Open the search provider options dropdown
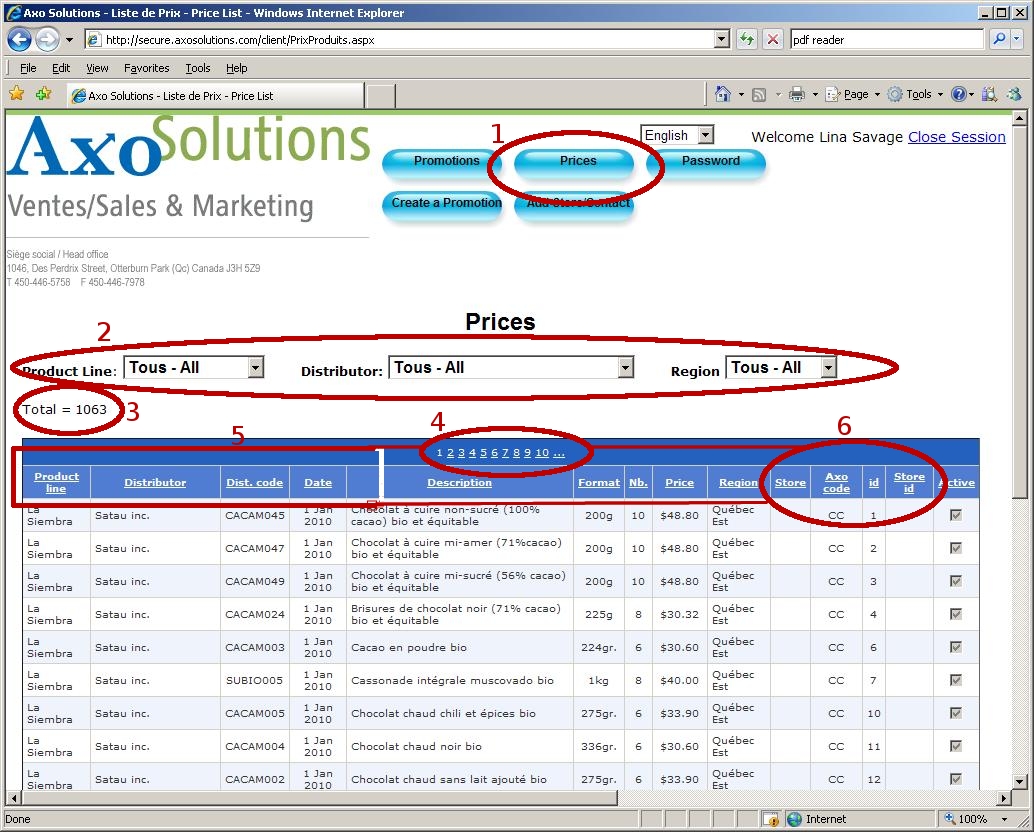Image resolution: width=1034 pixels, height=832 pixels. pyautogui.click(x=1016, y=40)
